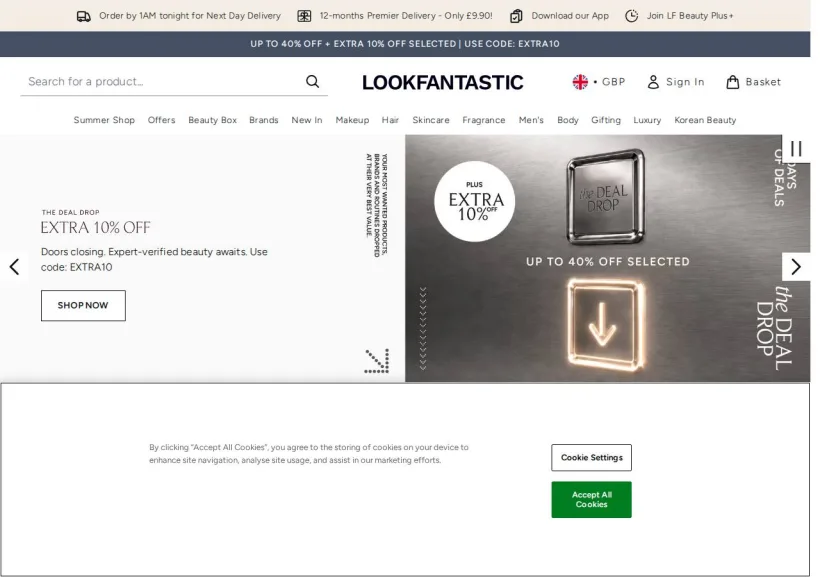Click the UK flag icon

(580, 82)
